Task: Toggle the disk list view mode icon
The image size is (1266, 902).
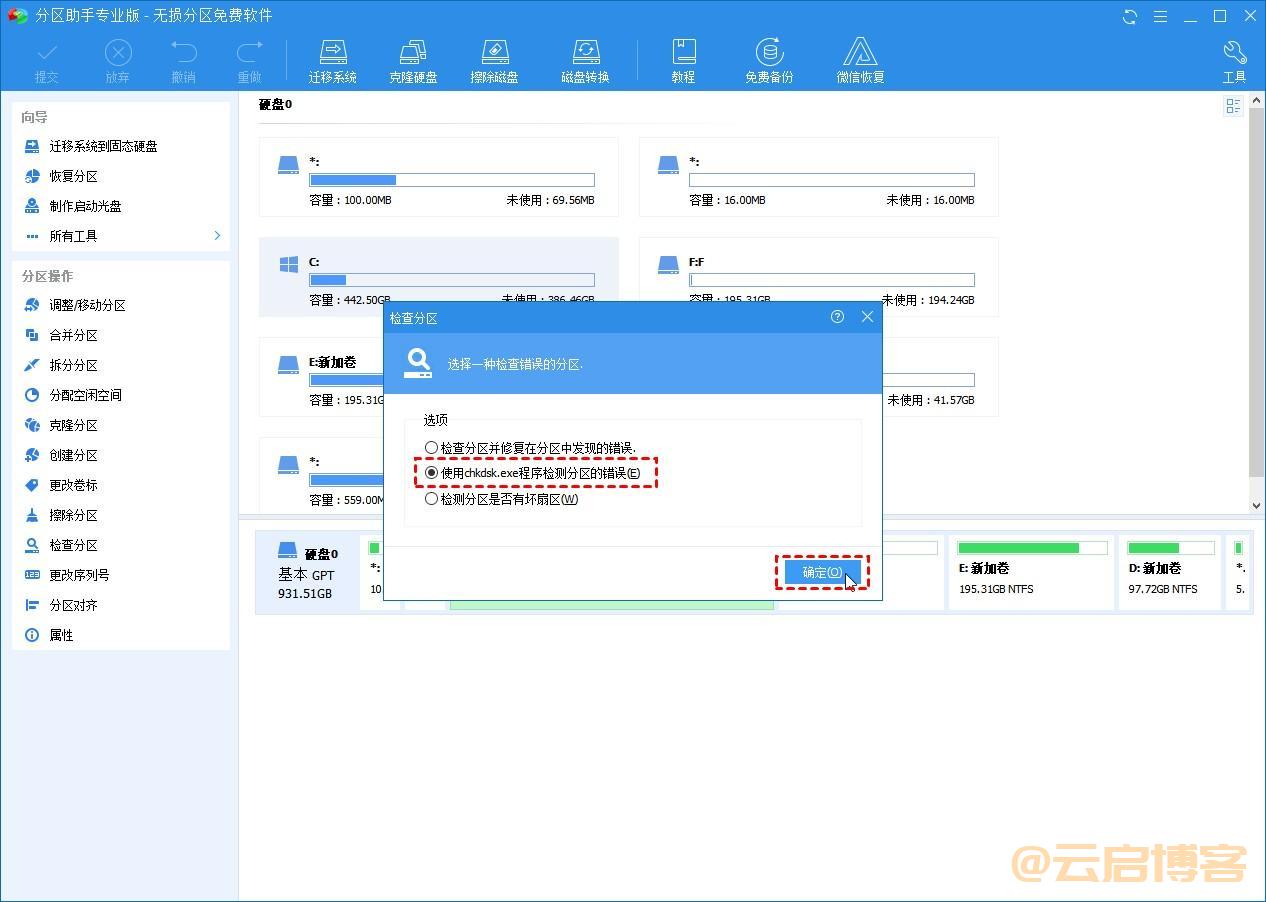Action: click(x=1233, y=106)
